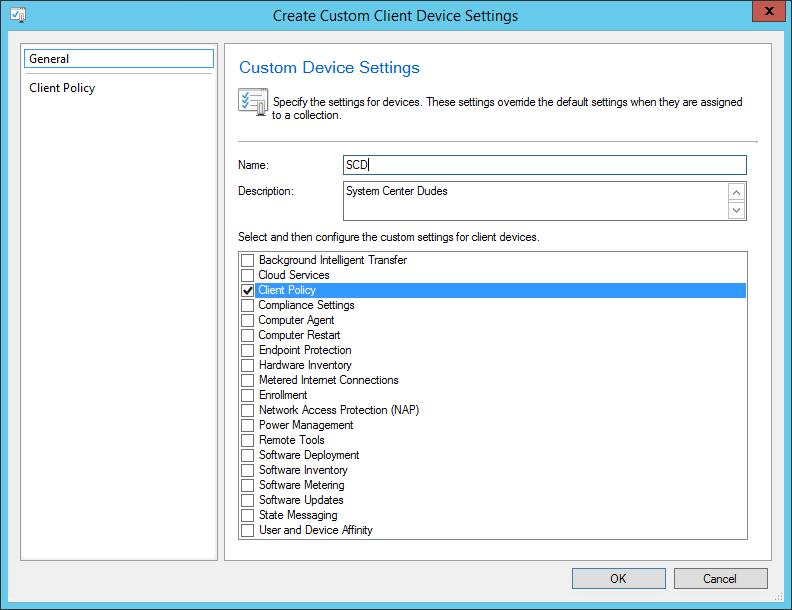The height and width of the screenshot is (610, 792).
Task: Select Background Intelligent Transfer label in list
Action: click(333, 260)
